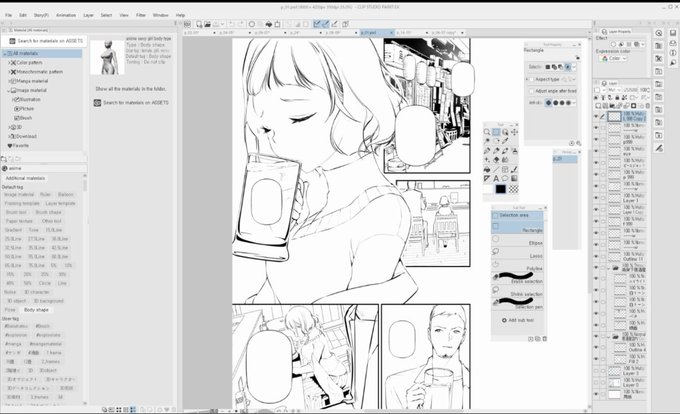Toggle visibility of Layer 3
This screenshot has width=680, height=414.
(x=596, y=371)
